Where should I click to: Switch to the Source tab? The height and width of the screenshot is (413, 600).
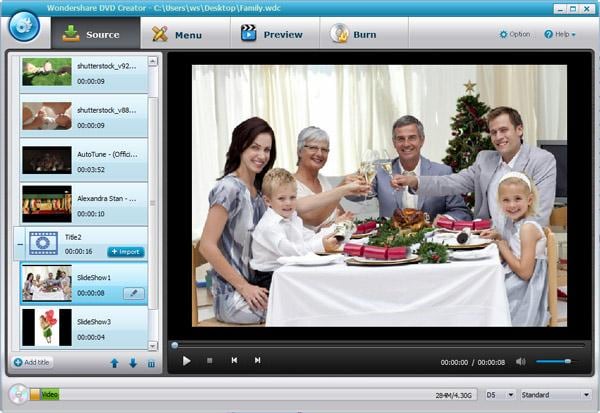[x=96, y=33]
